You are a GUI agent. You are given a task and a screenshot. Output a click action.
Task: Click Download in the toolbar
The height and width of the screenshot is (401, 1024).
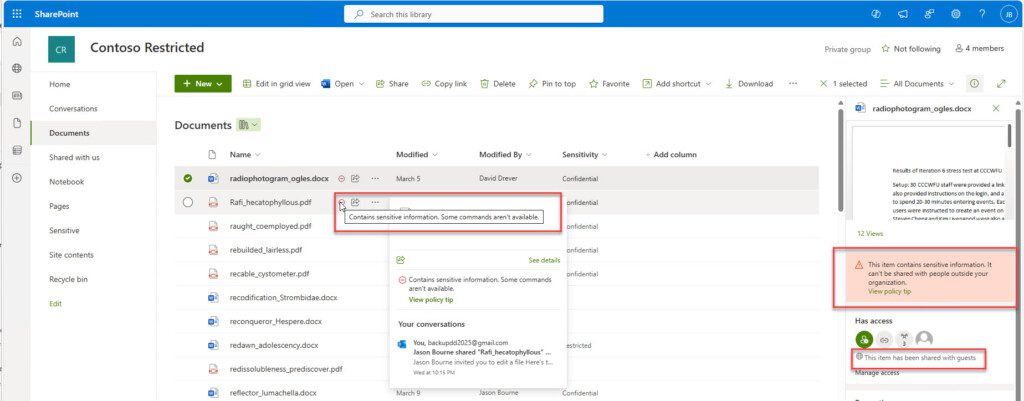(748, 84)
